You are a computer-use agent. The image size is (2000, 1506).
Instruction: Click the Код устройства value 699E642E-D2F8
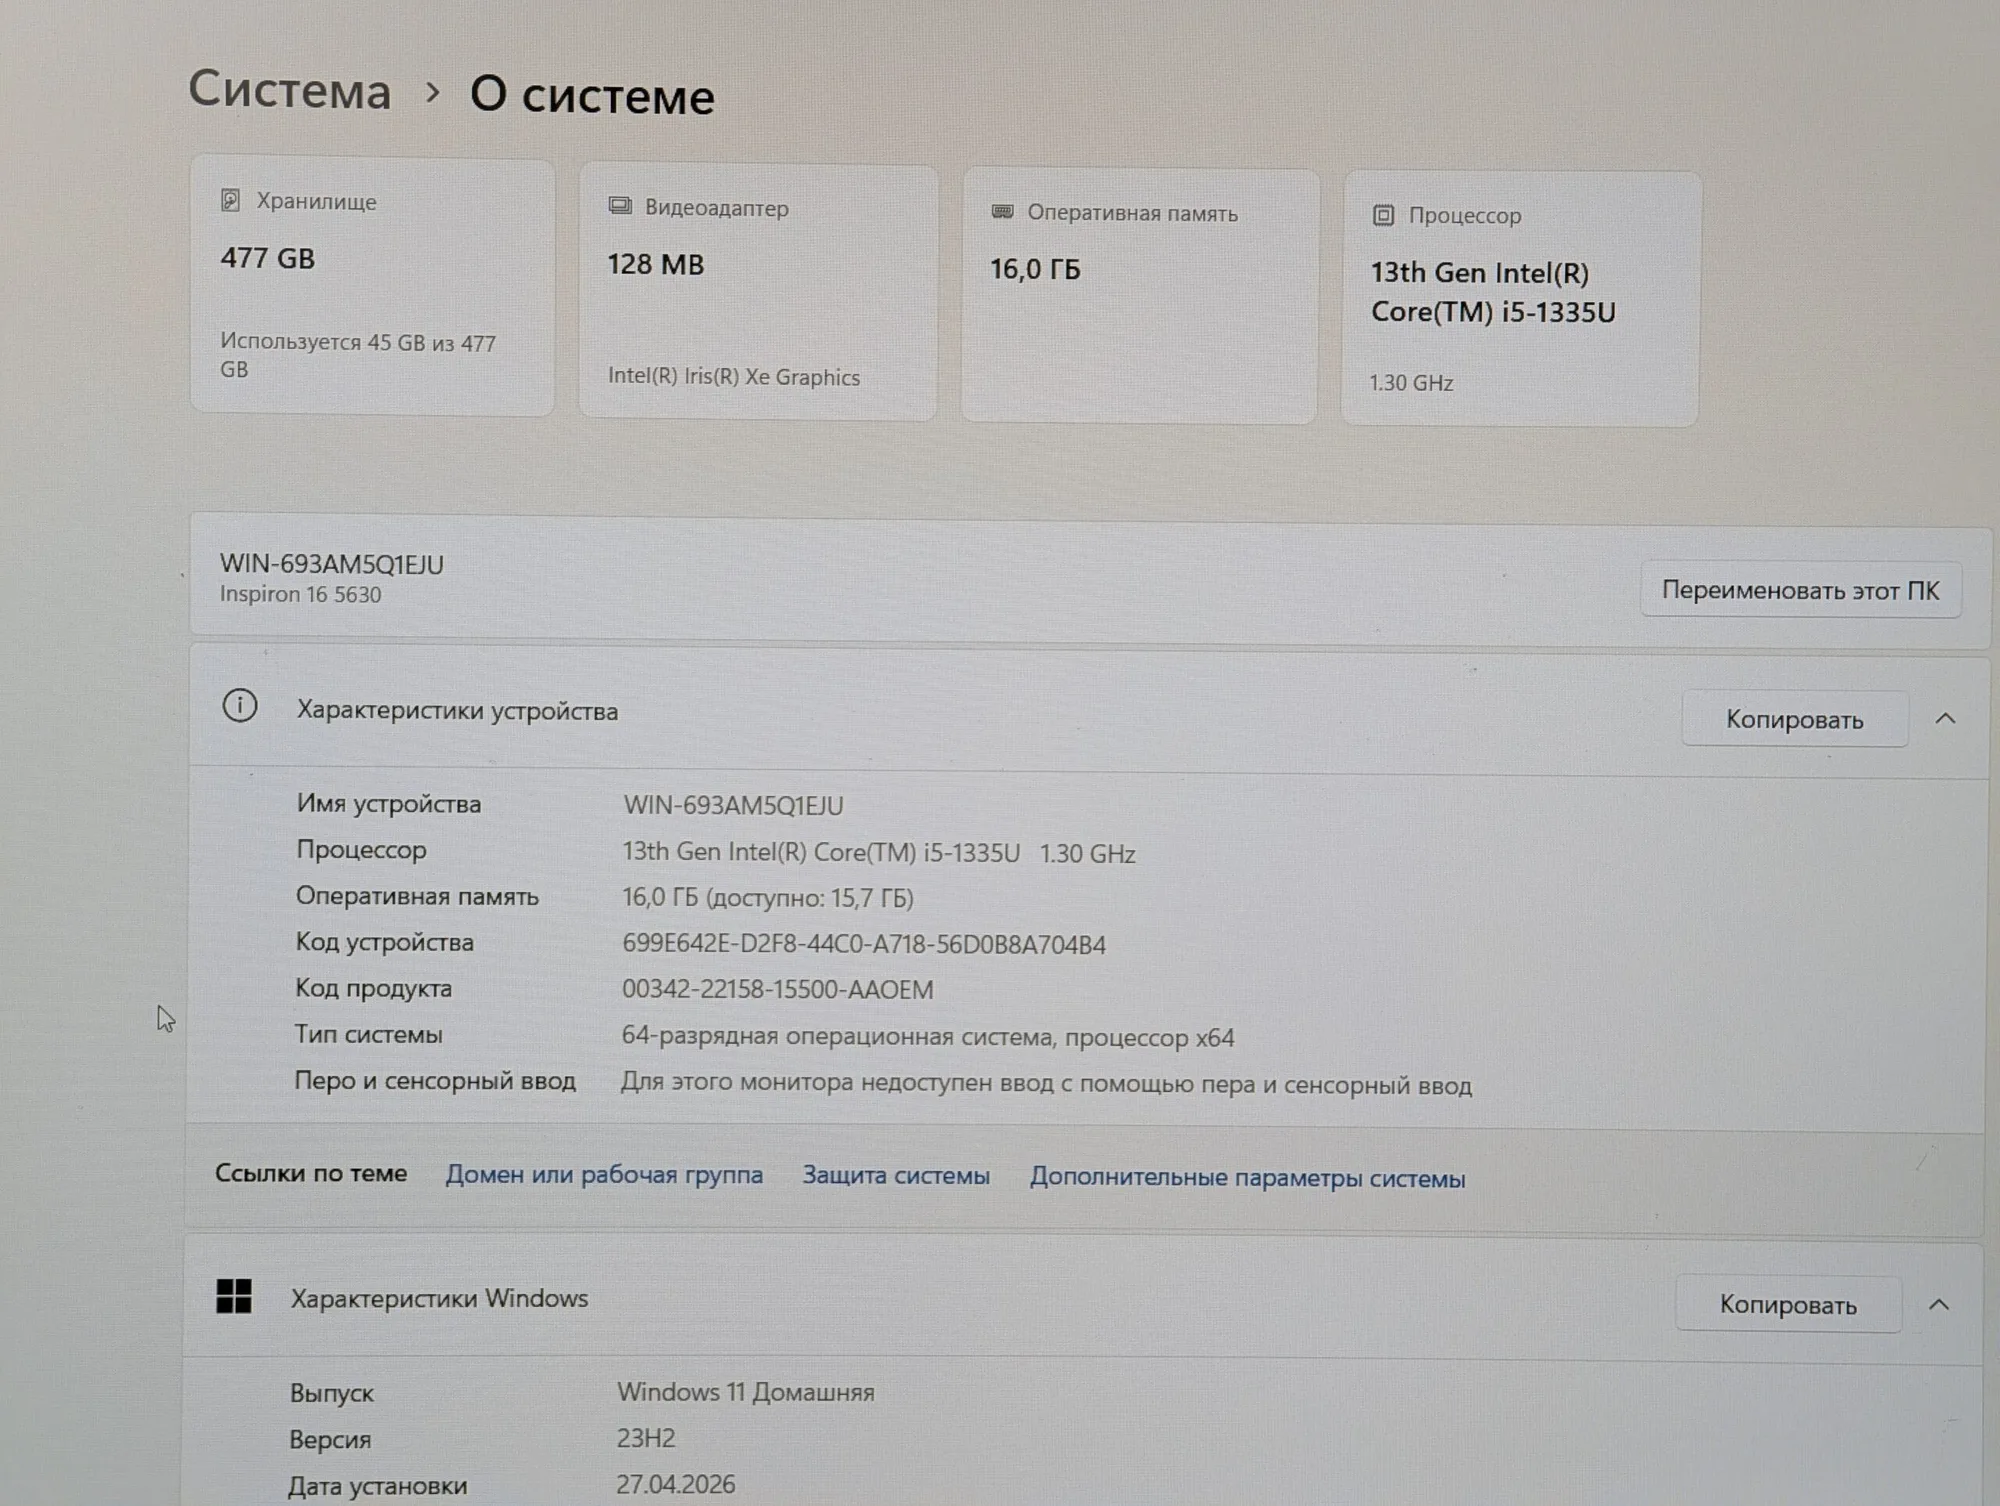click(864, 944)
